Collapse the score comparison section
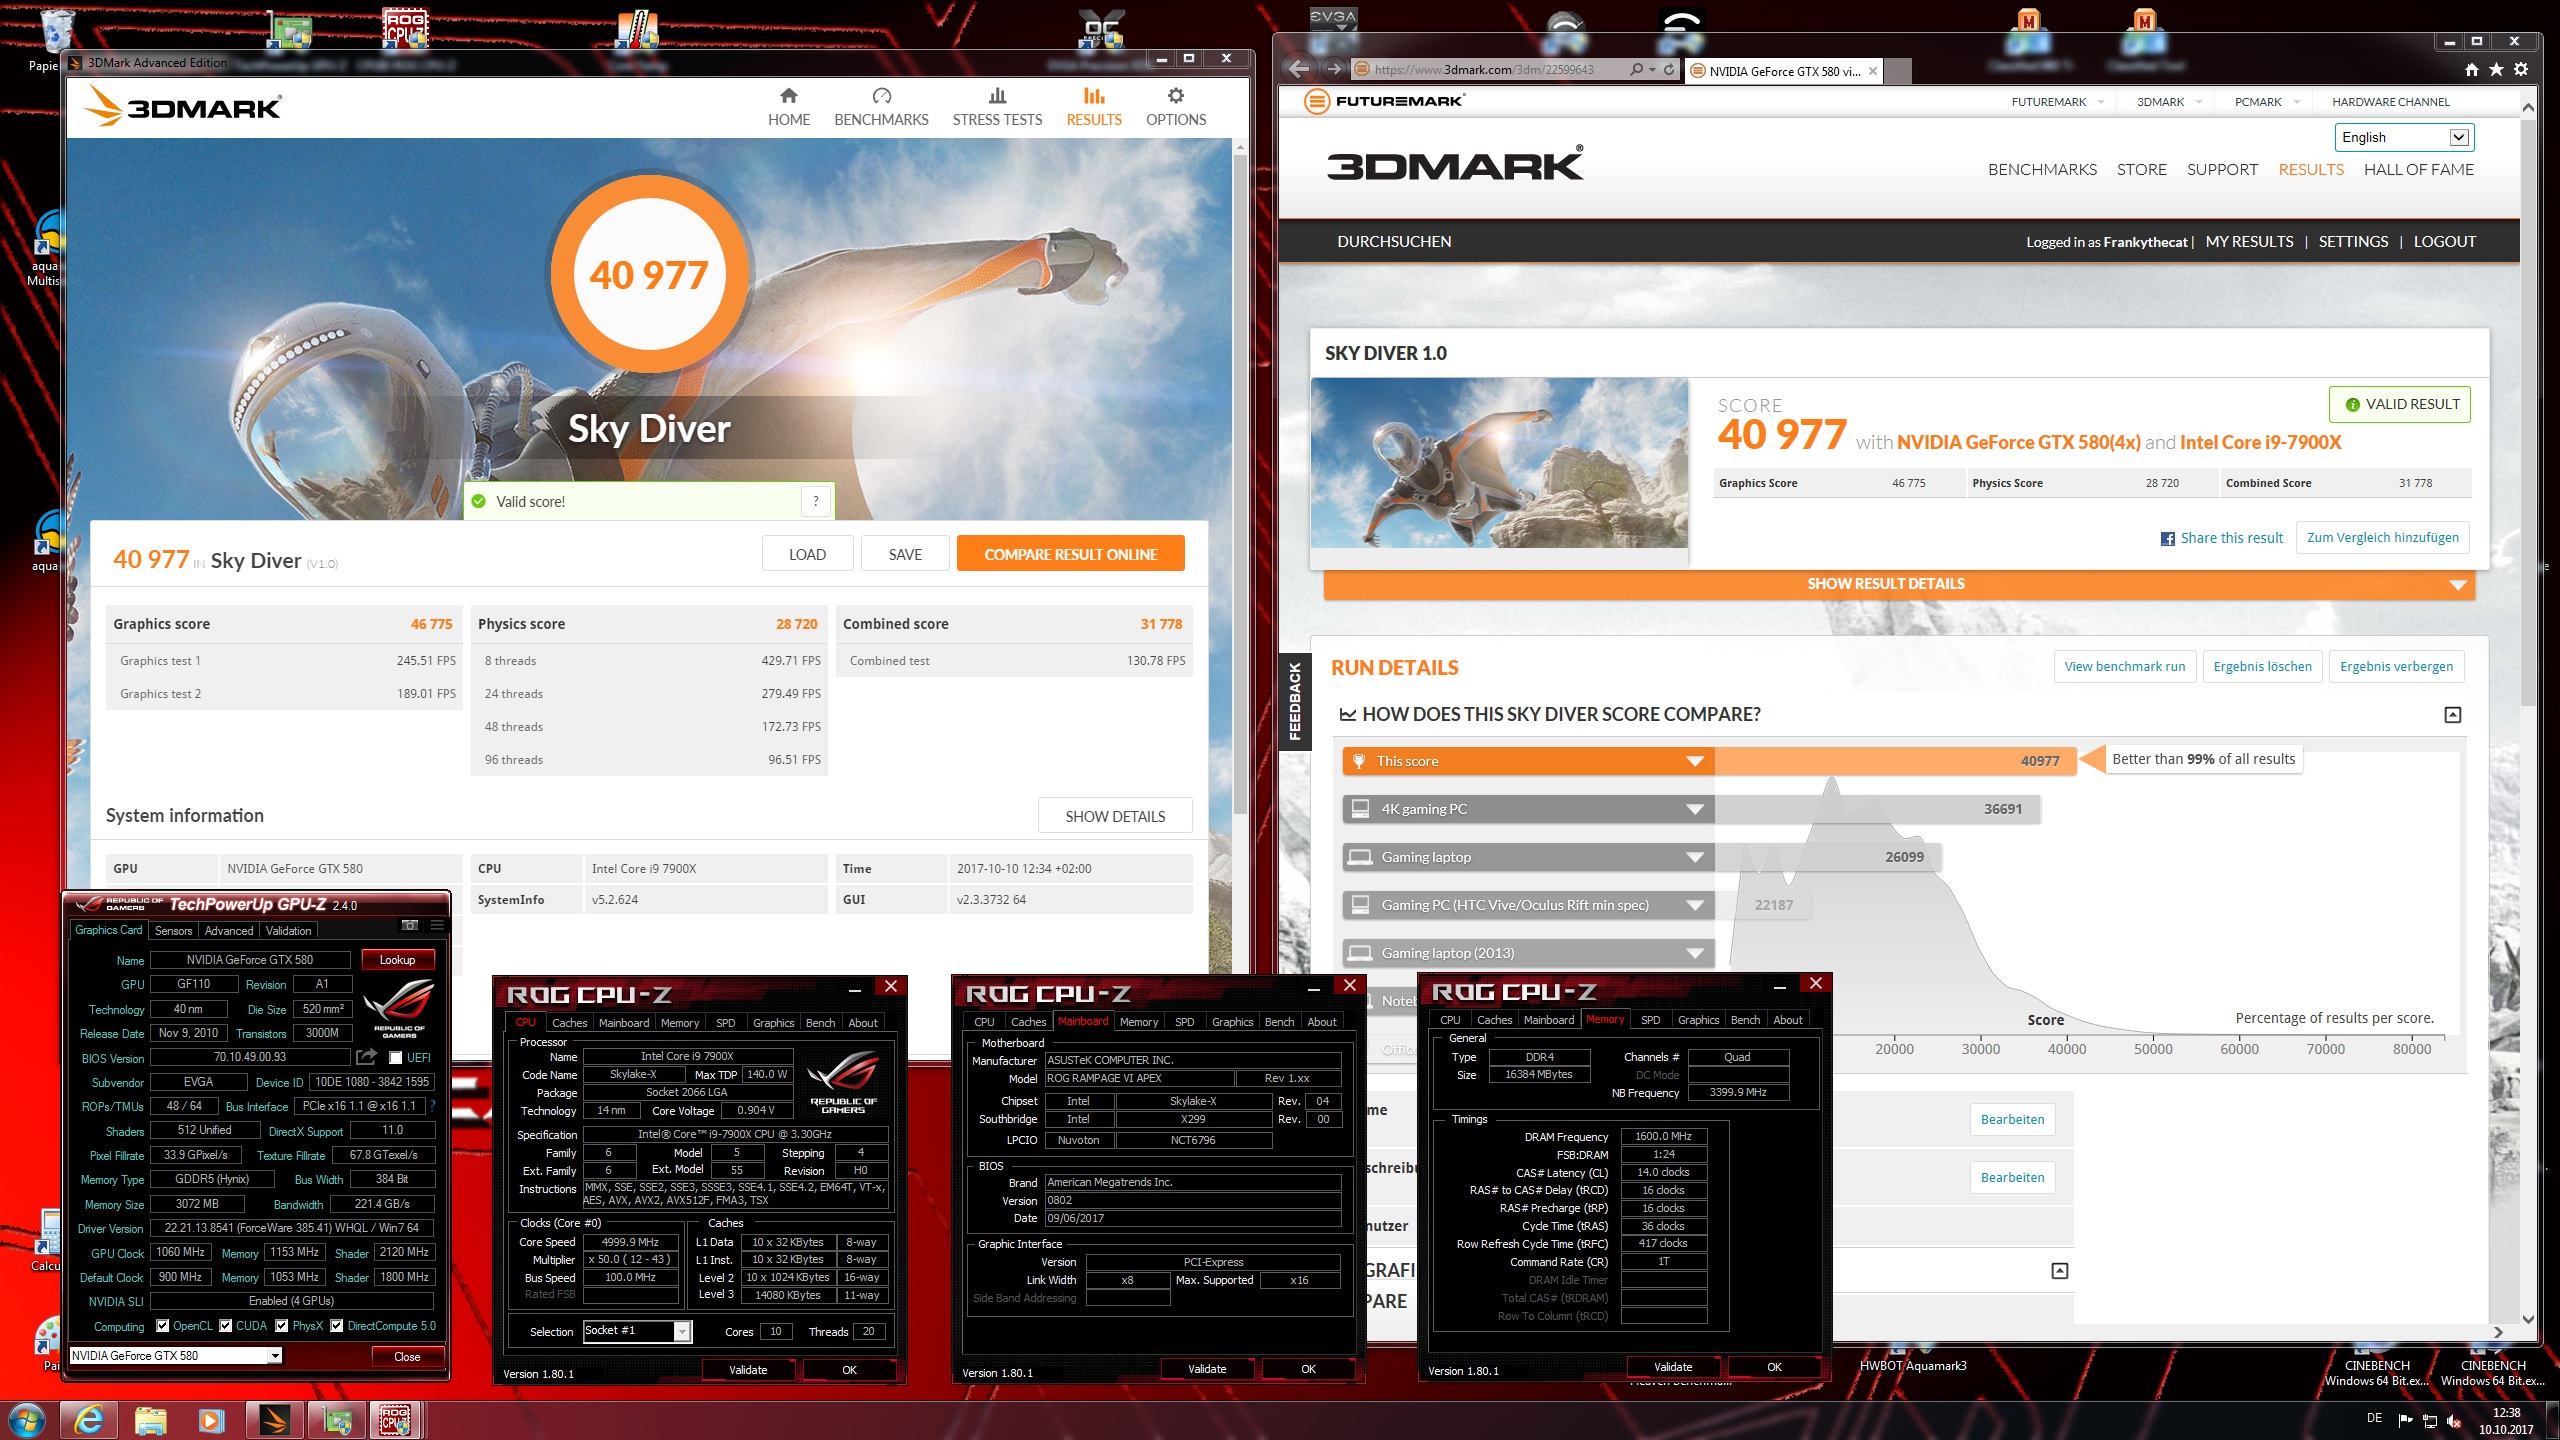The height and width of the screenshot is (1440, 2560). click(2452, 714)
